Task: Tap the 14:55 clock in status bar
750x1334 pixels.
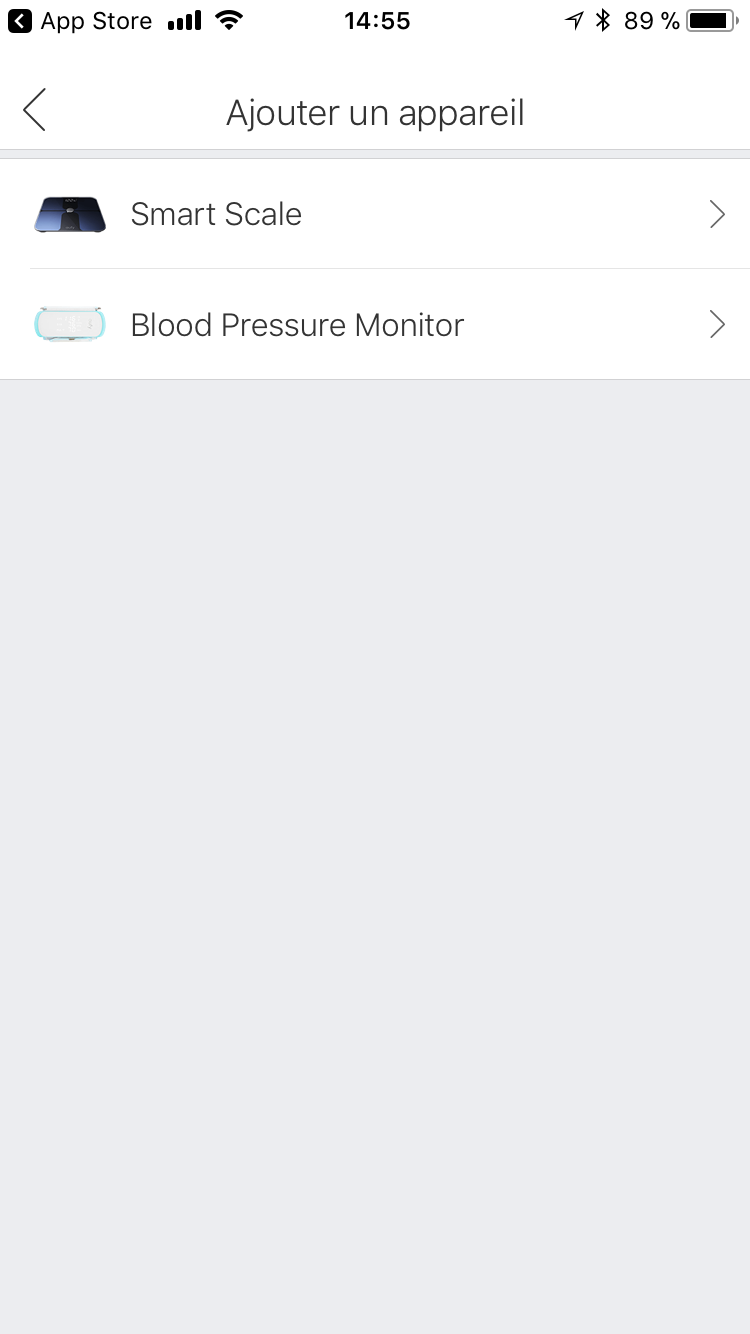Action: pos(377,21)
